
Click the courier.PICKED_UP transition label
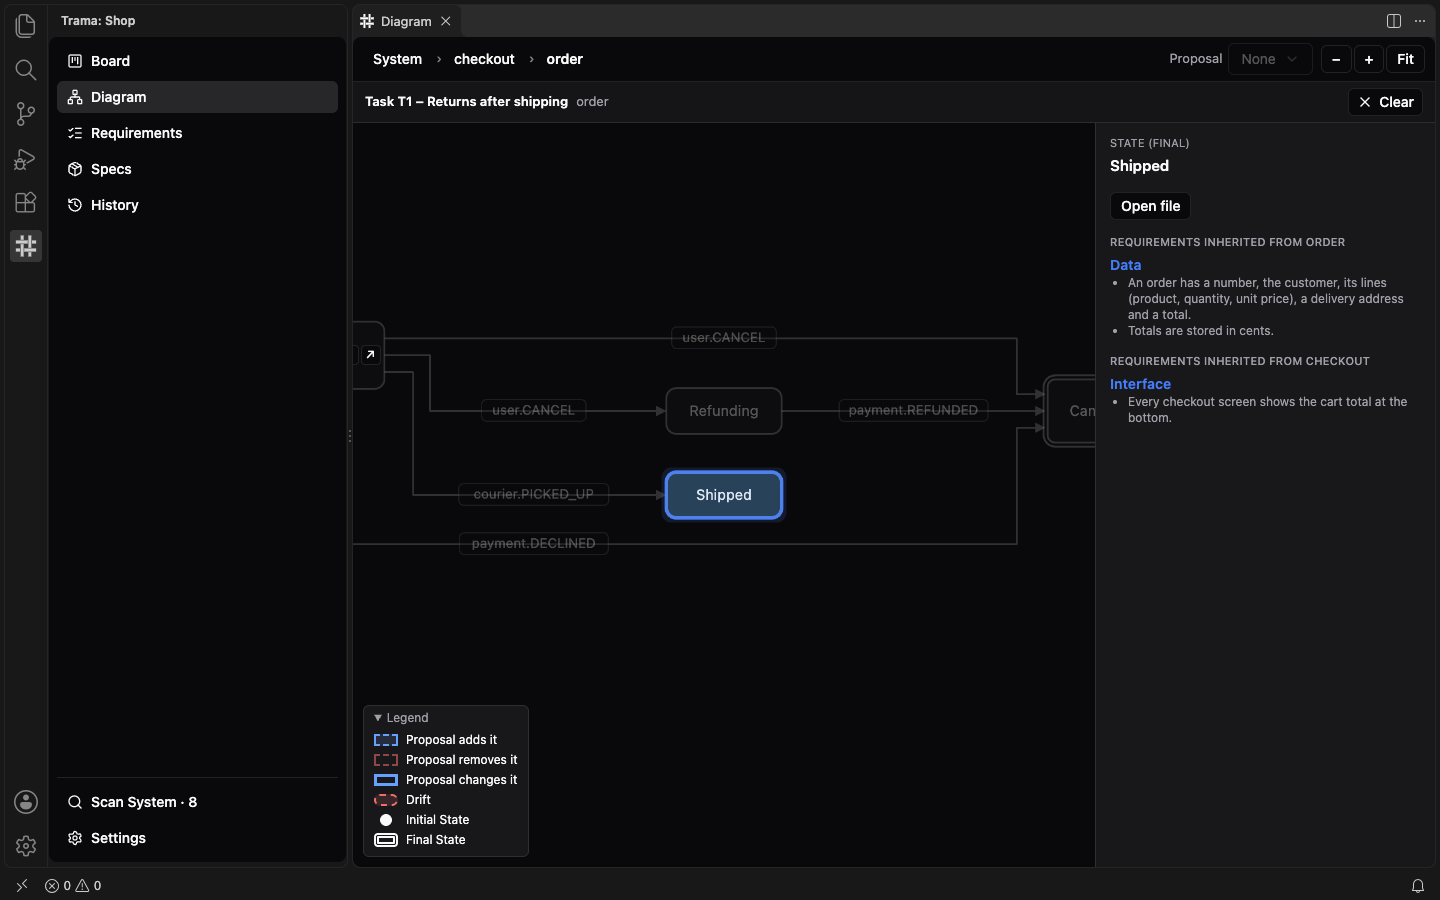tap(533, 494)
